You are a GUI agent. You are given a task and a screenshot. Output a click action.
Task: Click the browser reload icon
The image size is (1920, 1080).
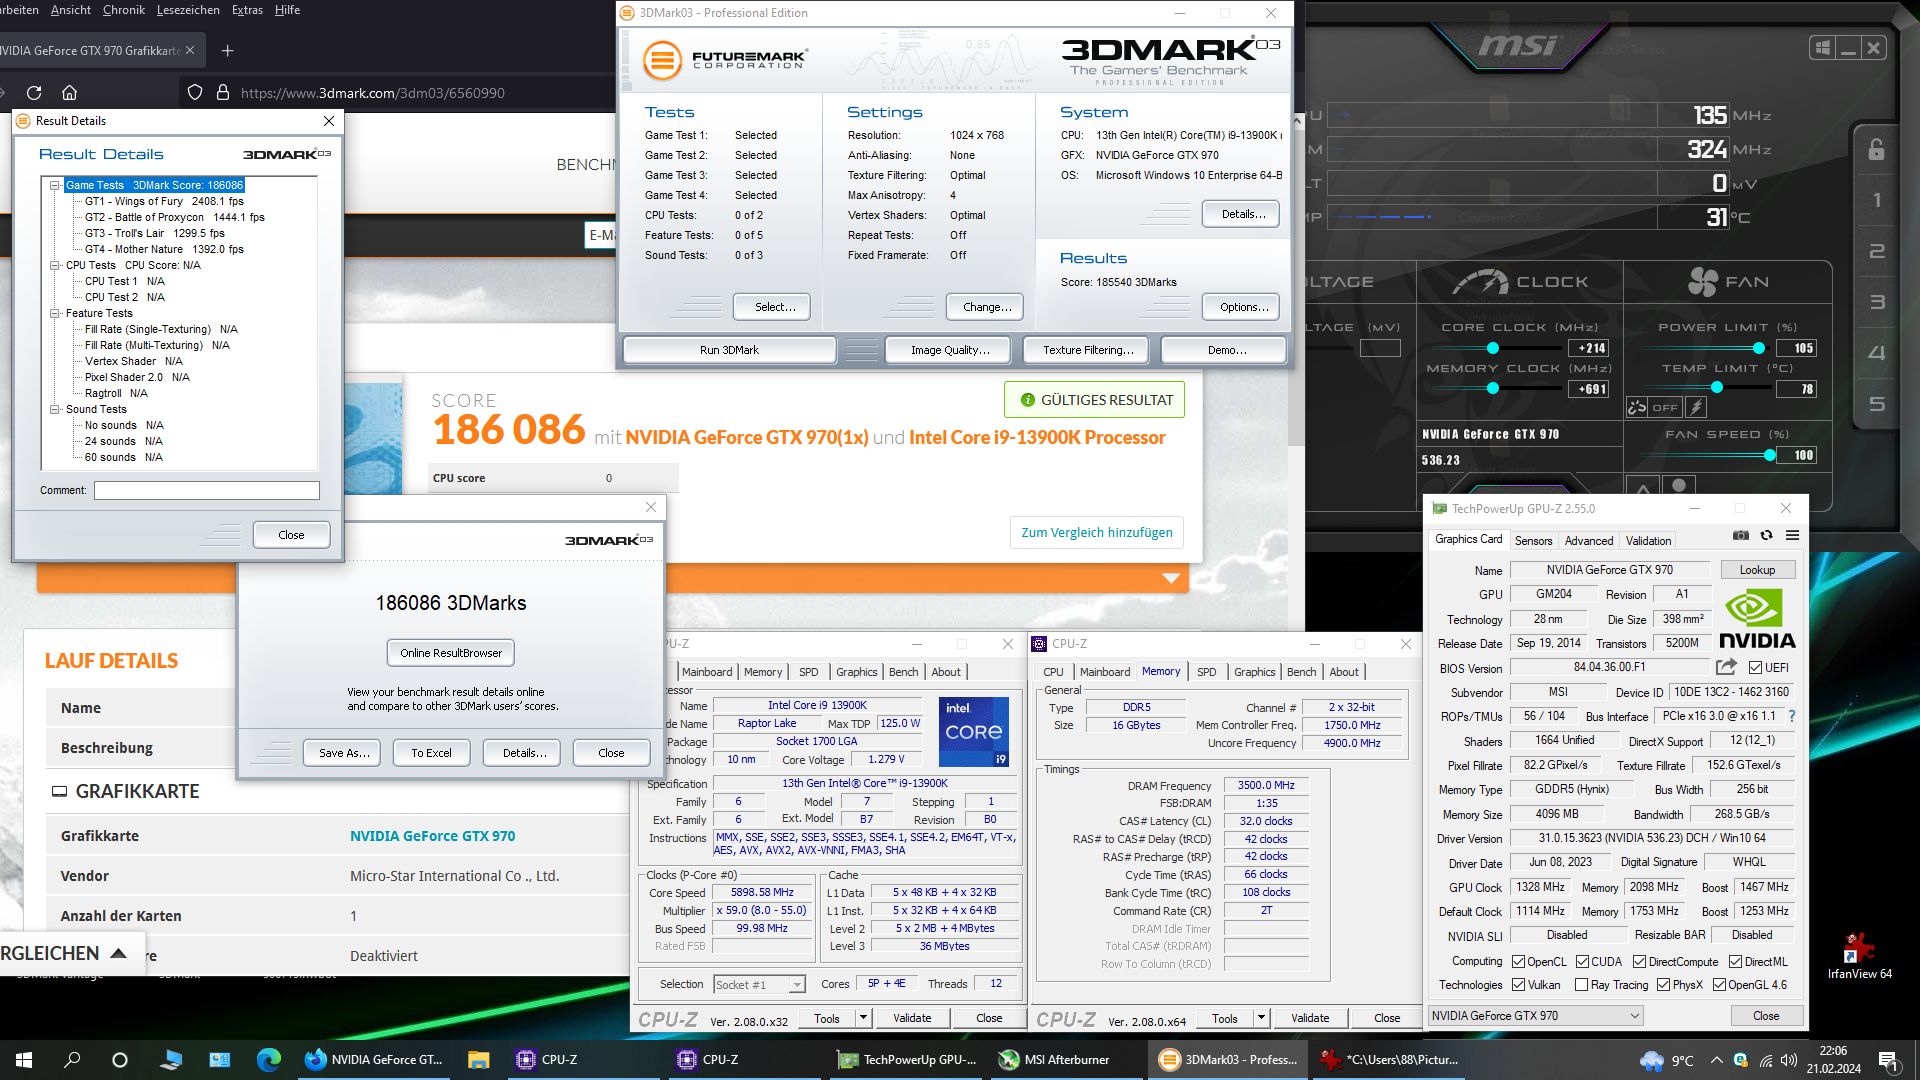pyautogui.click(x=34, y=93)
